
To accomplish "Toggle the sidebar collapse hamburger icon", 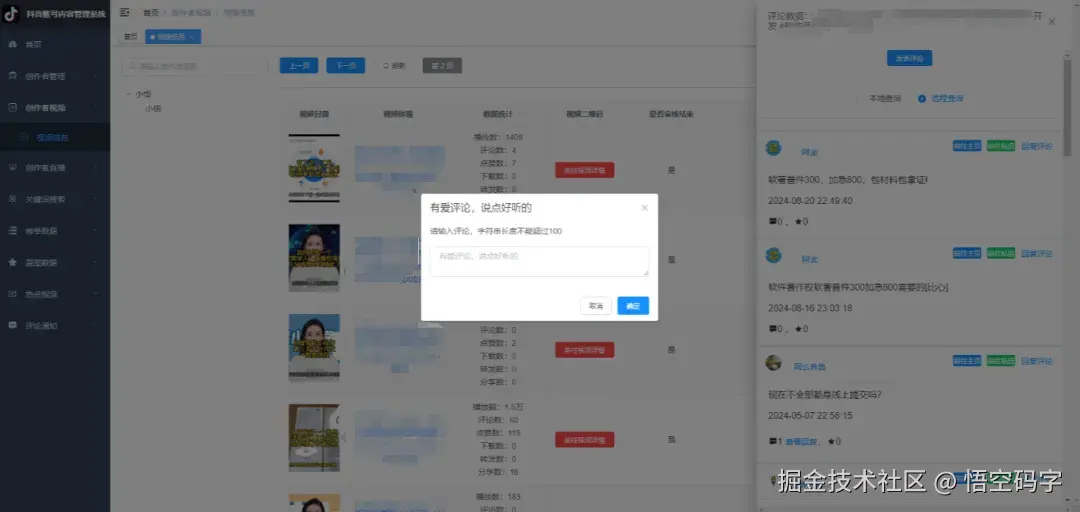I will [125, 12].
